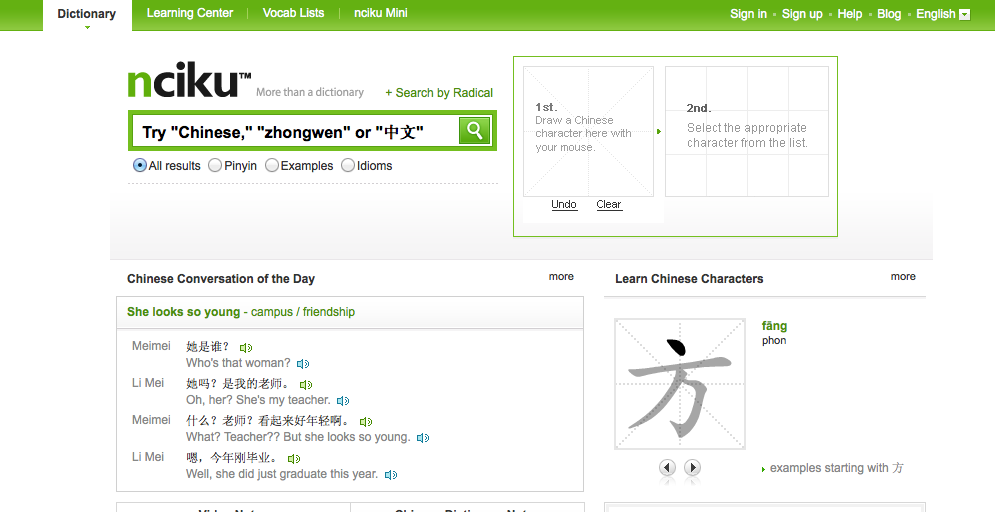This screenshot has width=995, height=512.
Task: Play audio for "Who's that woman?"
Action: (303, 364)
